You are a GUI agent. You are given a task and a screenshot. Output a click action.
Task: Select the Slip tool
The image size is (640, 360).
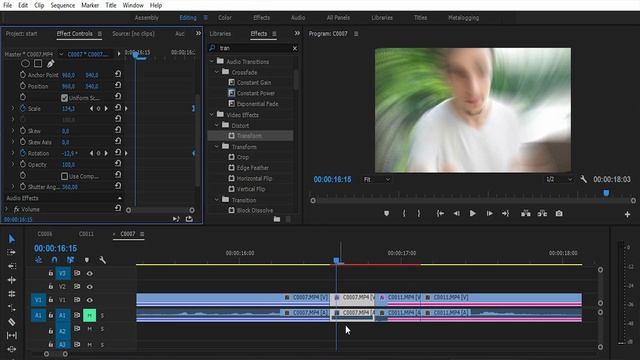(x=11, y=336)
